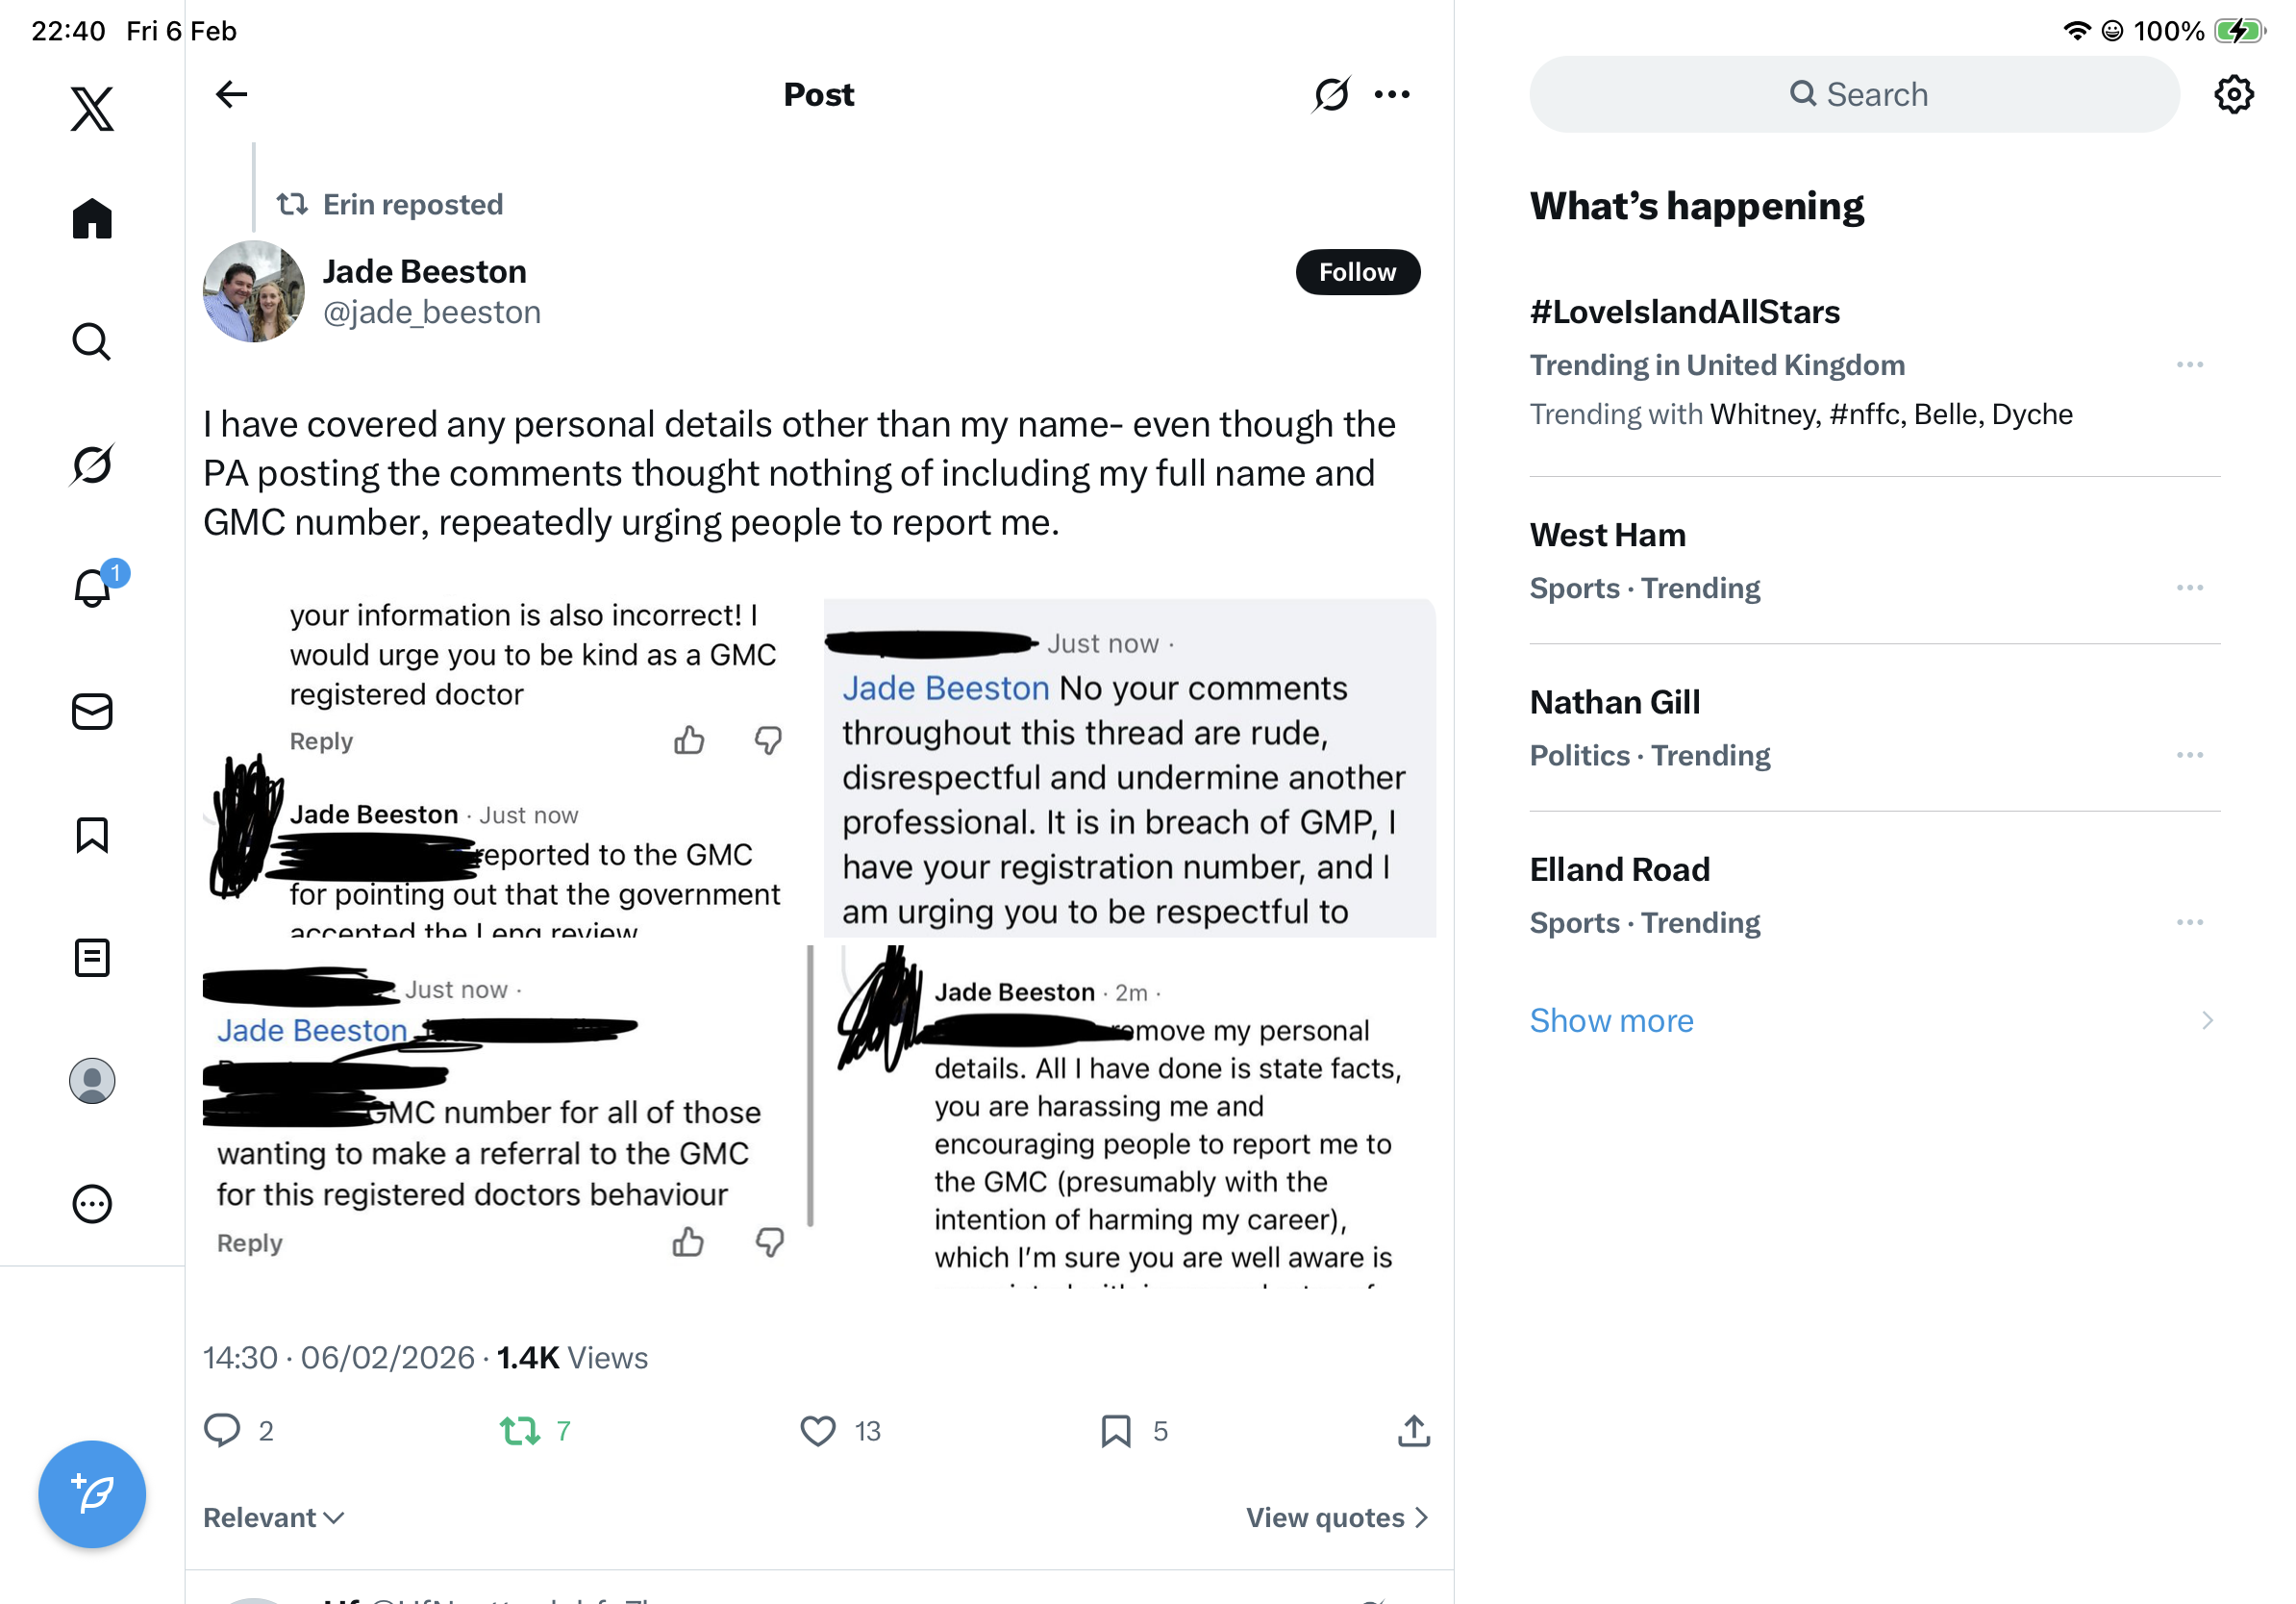The width and height of the screenshot is (2296, 1604).
Task: Bookmark this post
Action: click(1115, 1431)
